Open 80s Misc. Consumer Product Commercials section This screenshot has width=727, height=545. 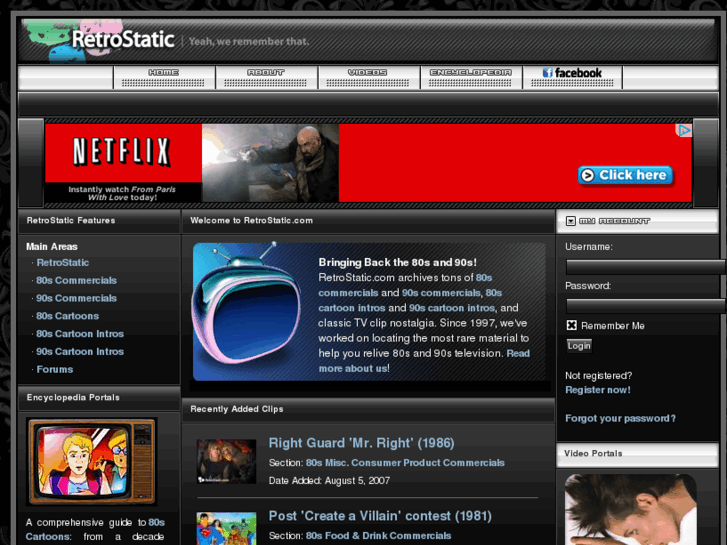(x=405, y=463)
